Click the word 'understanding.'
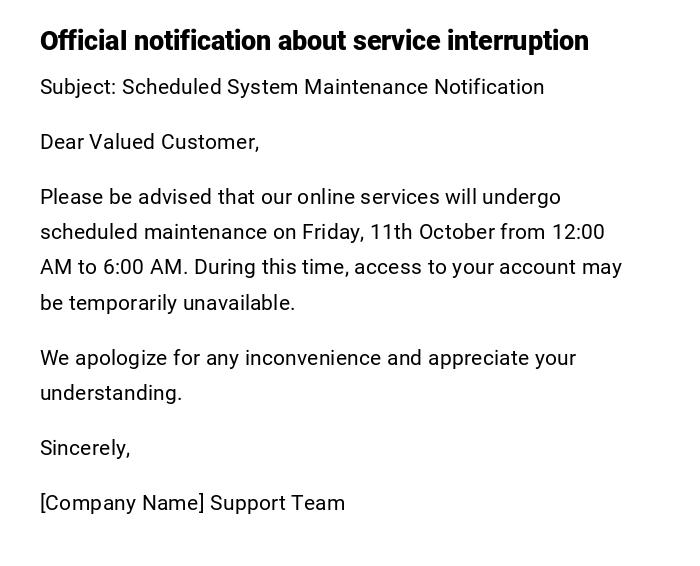The height and width of the screenshot is (566, 700). pos(110,393)
